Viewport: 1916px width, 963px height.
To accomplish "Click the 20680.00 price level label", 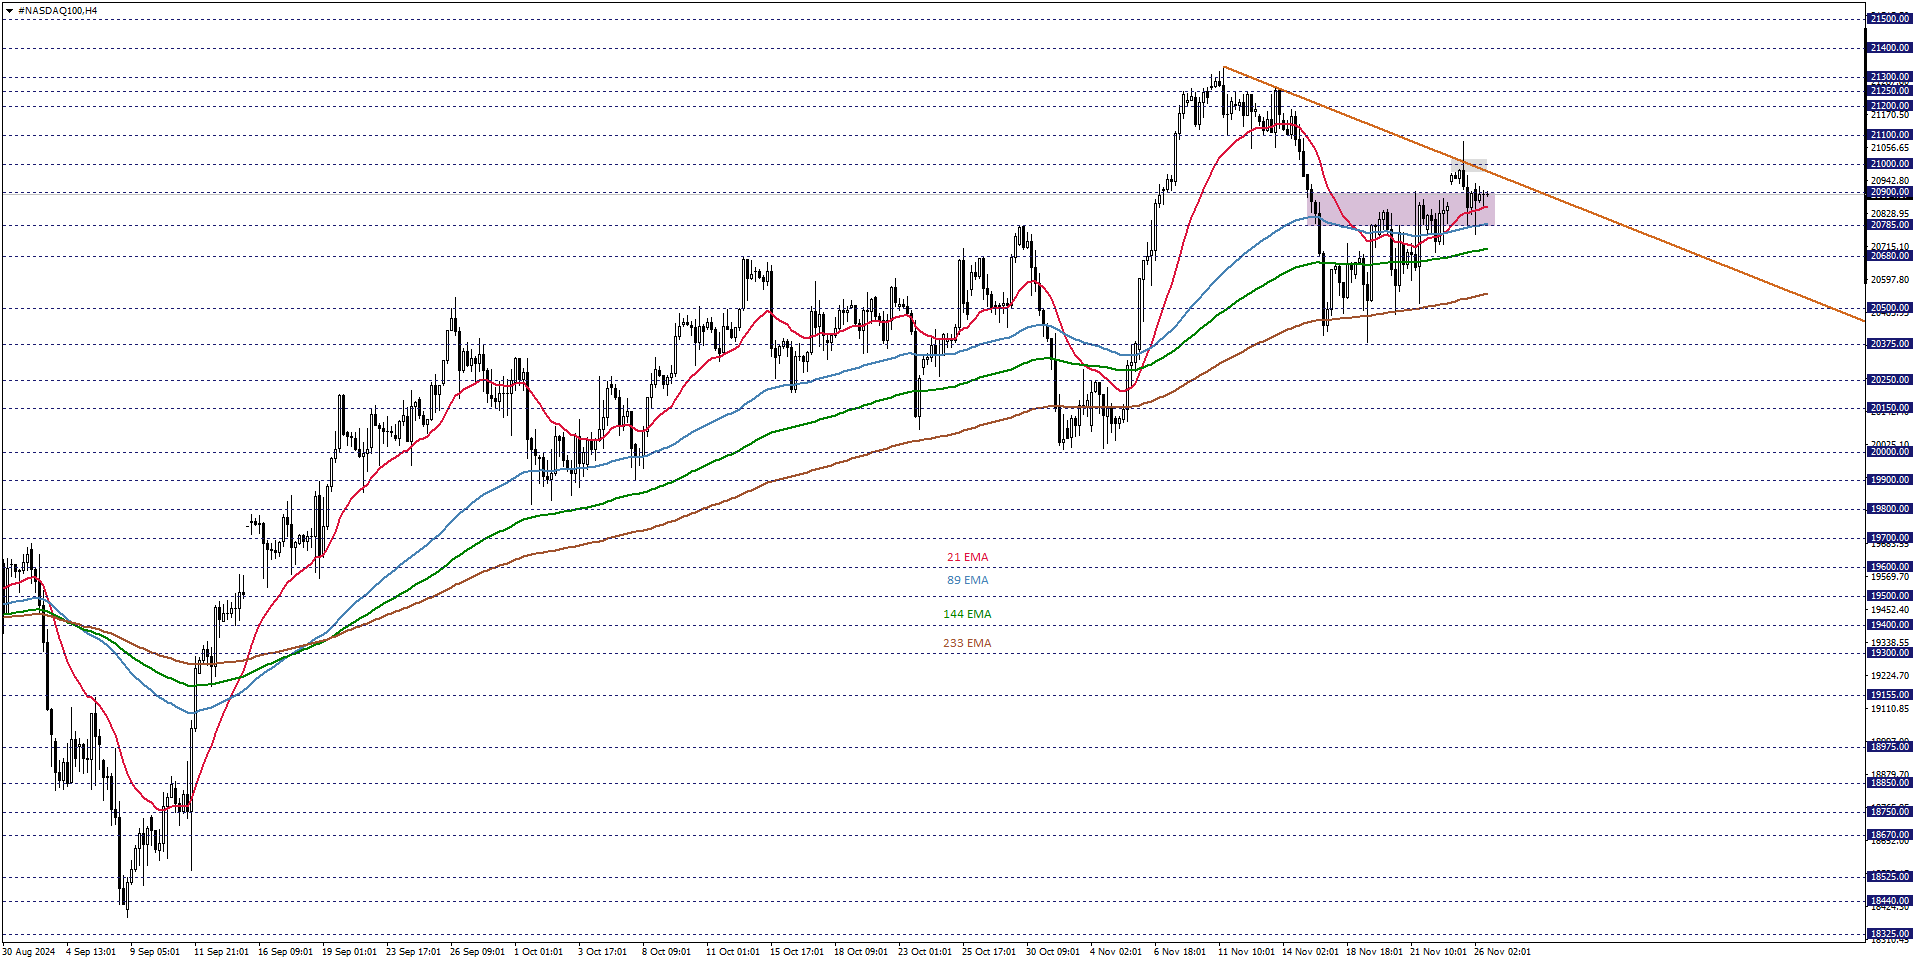I will [1889, 256].
